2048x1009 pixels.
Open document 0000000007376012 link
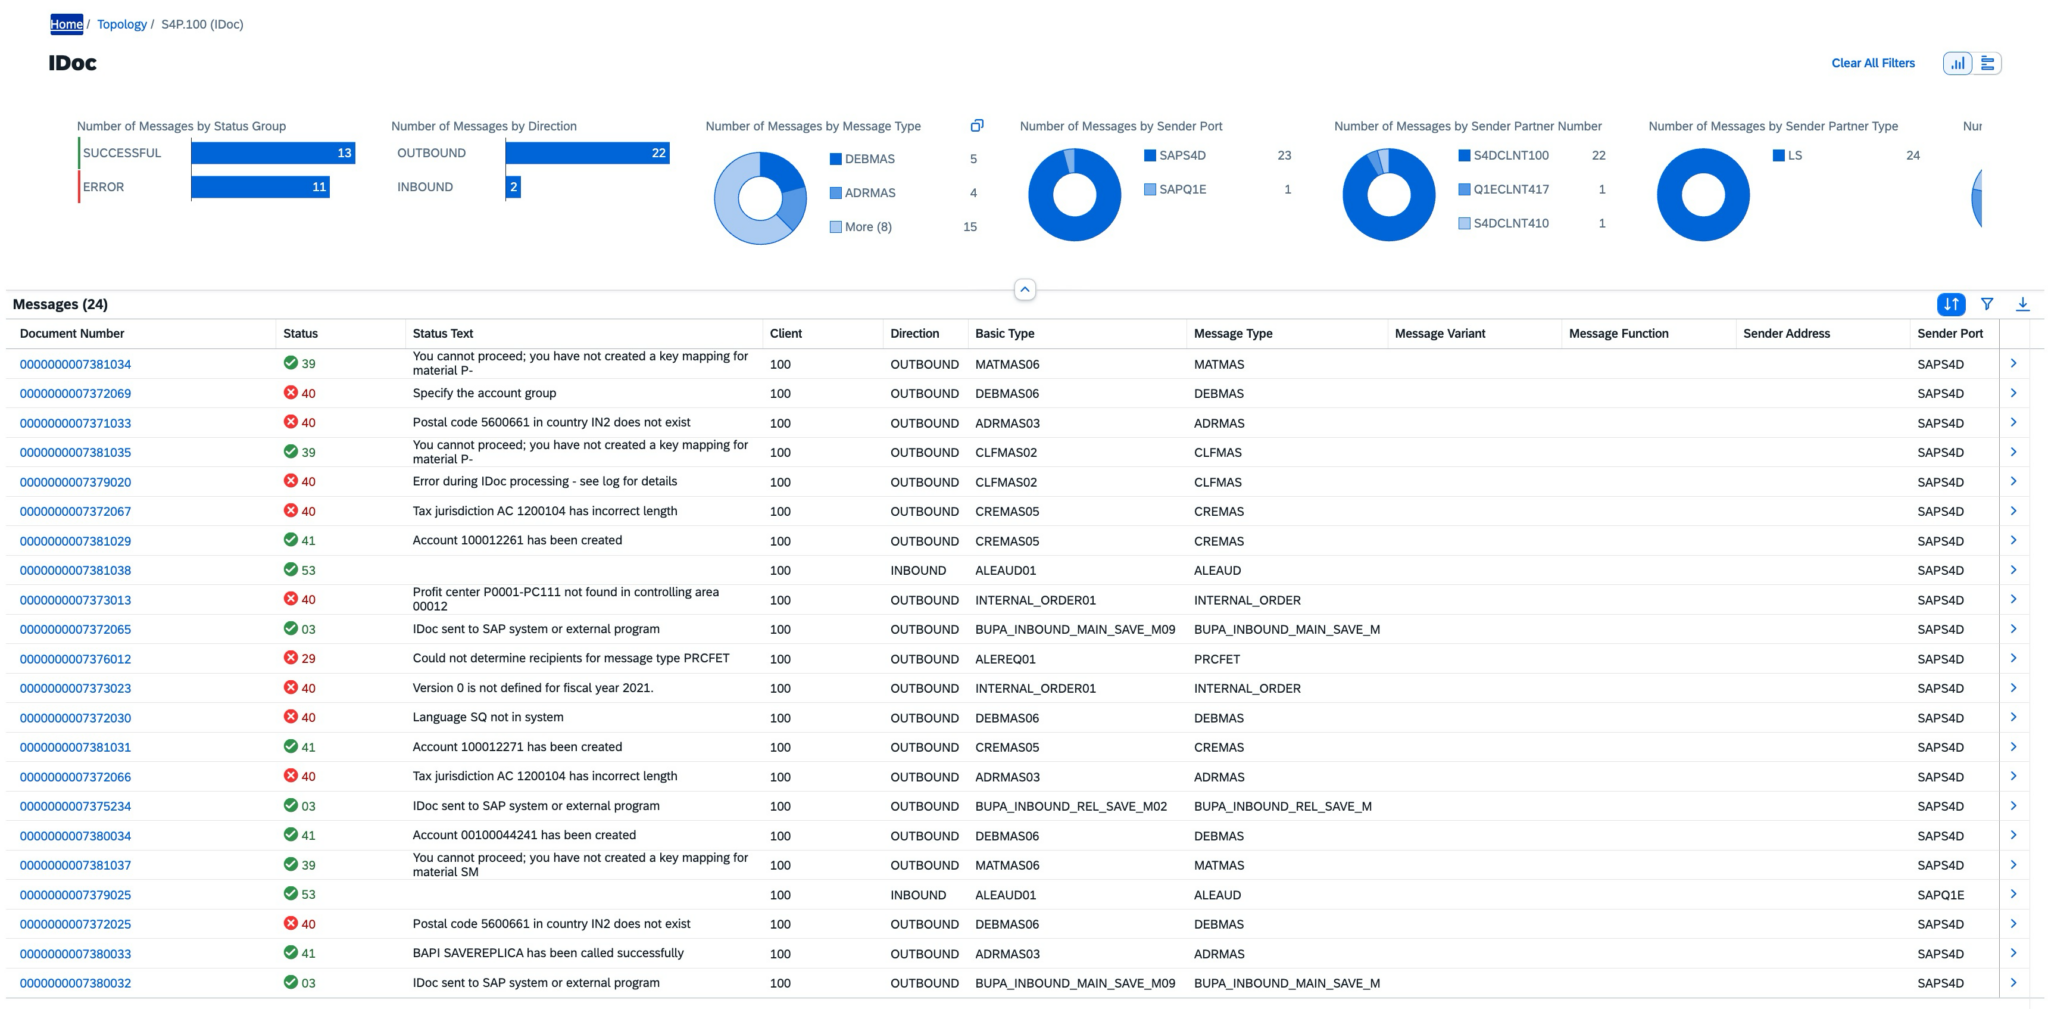[75, 659]
